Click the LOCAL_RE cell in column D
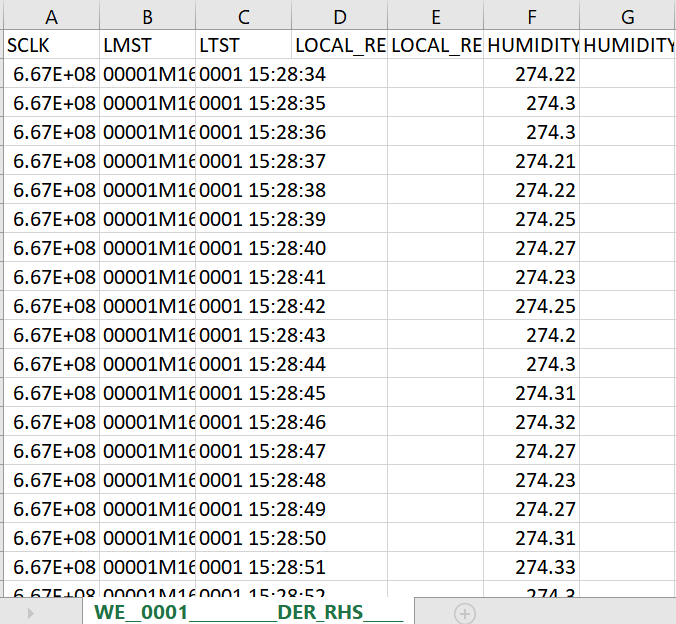Image resolution: width=676 pixels, height=624 pixels. (x=340, y=45)
